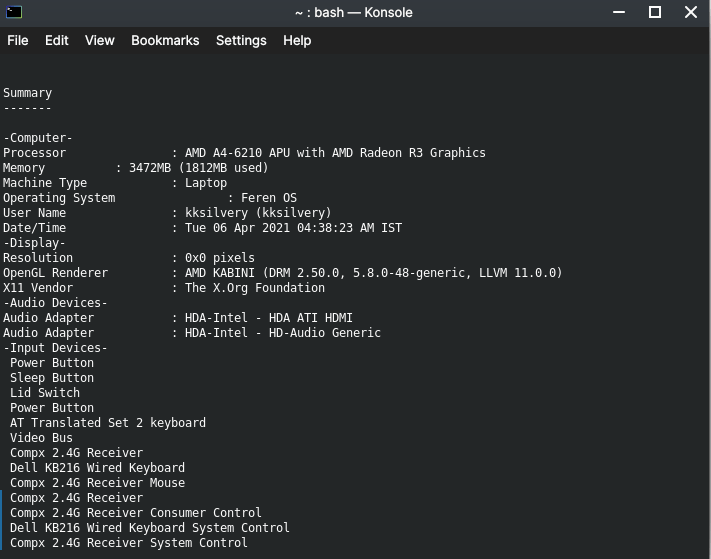Click AT Translated Set 2 keyboard entry
711x559 pixels.
point(108,423)
